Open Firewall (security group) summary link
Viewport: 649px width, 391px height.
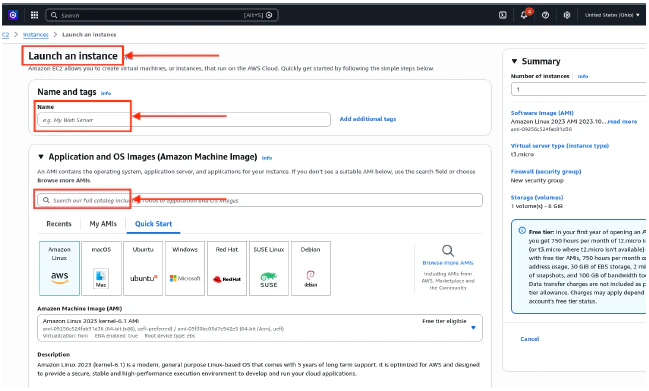pos(546,172)
